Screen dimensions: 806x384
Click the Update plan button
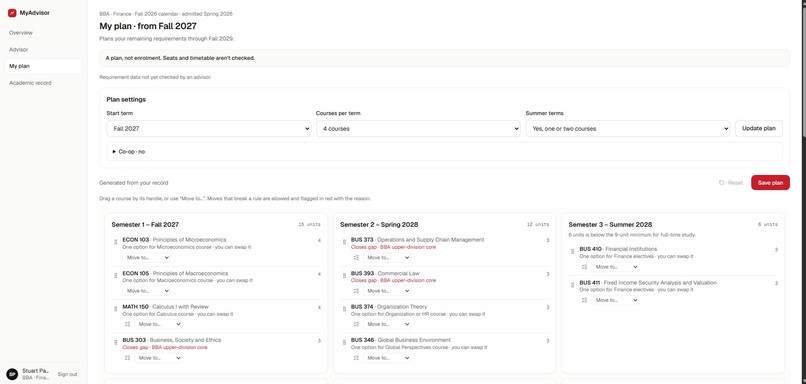point(759,129)
